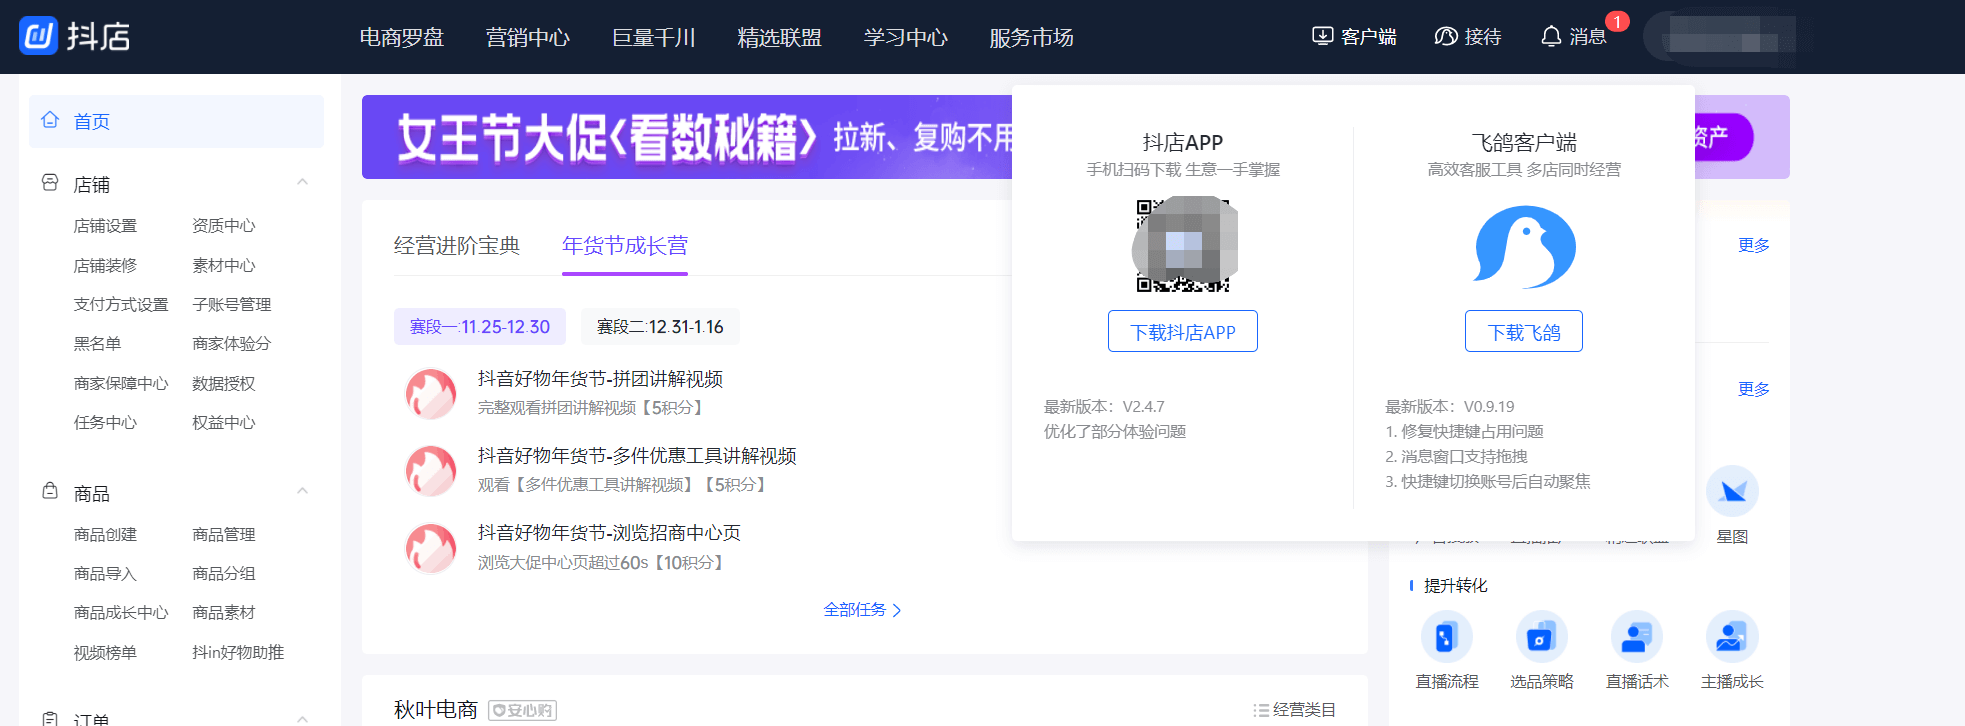Open 黑名单 in sidebar

click(x=97, y=343)
